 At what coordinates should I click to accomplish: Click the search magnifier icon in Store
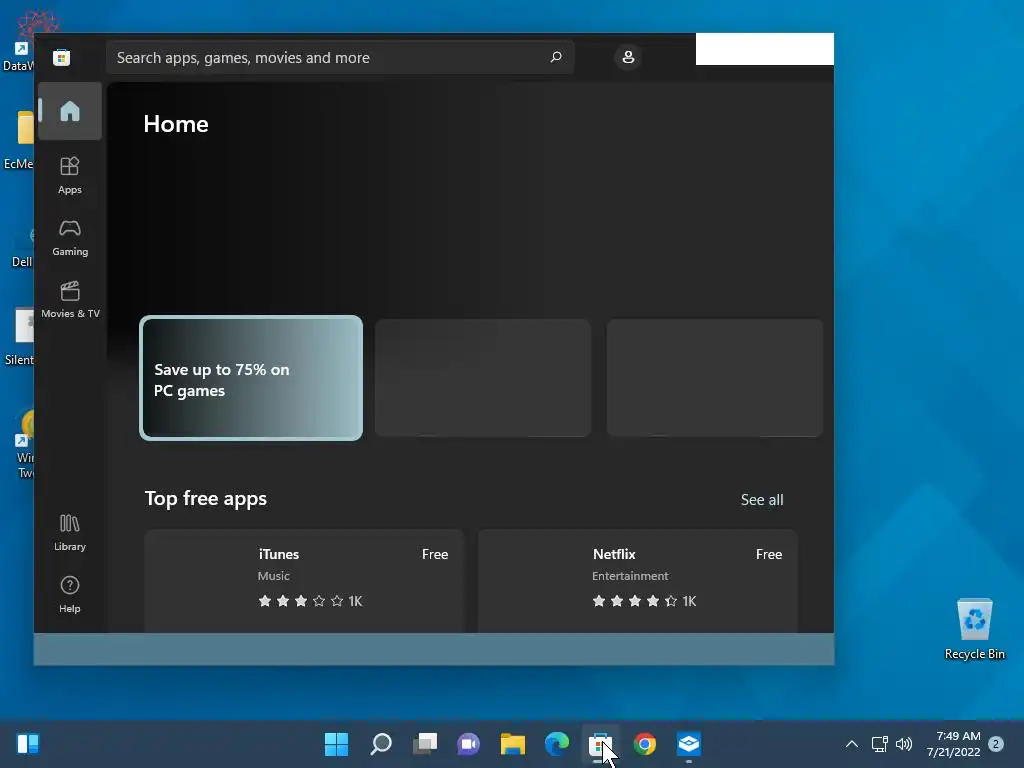[x=556, y=57]
